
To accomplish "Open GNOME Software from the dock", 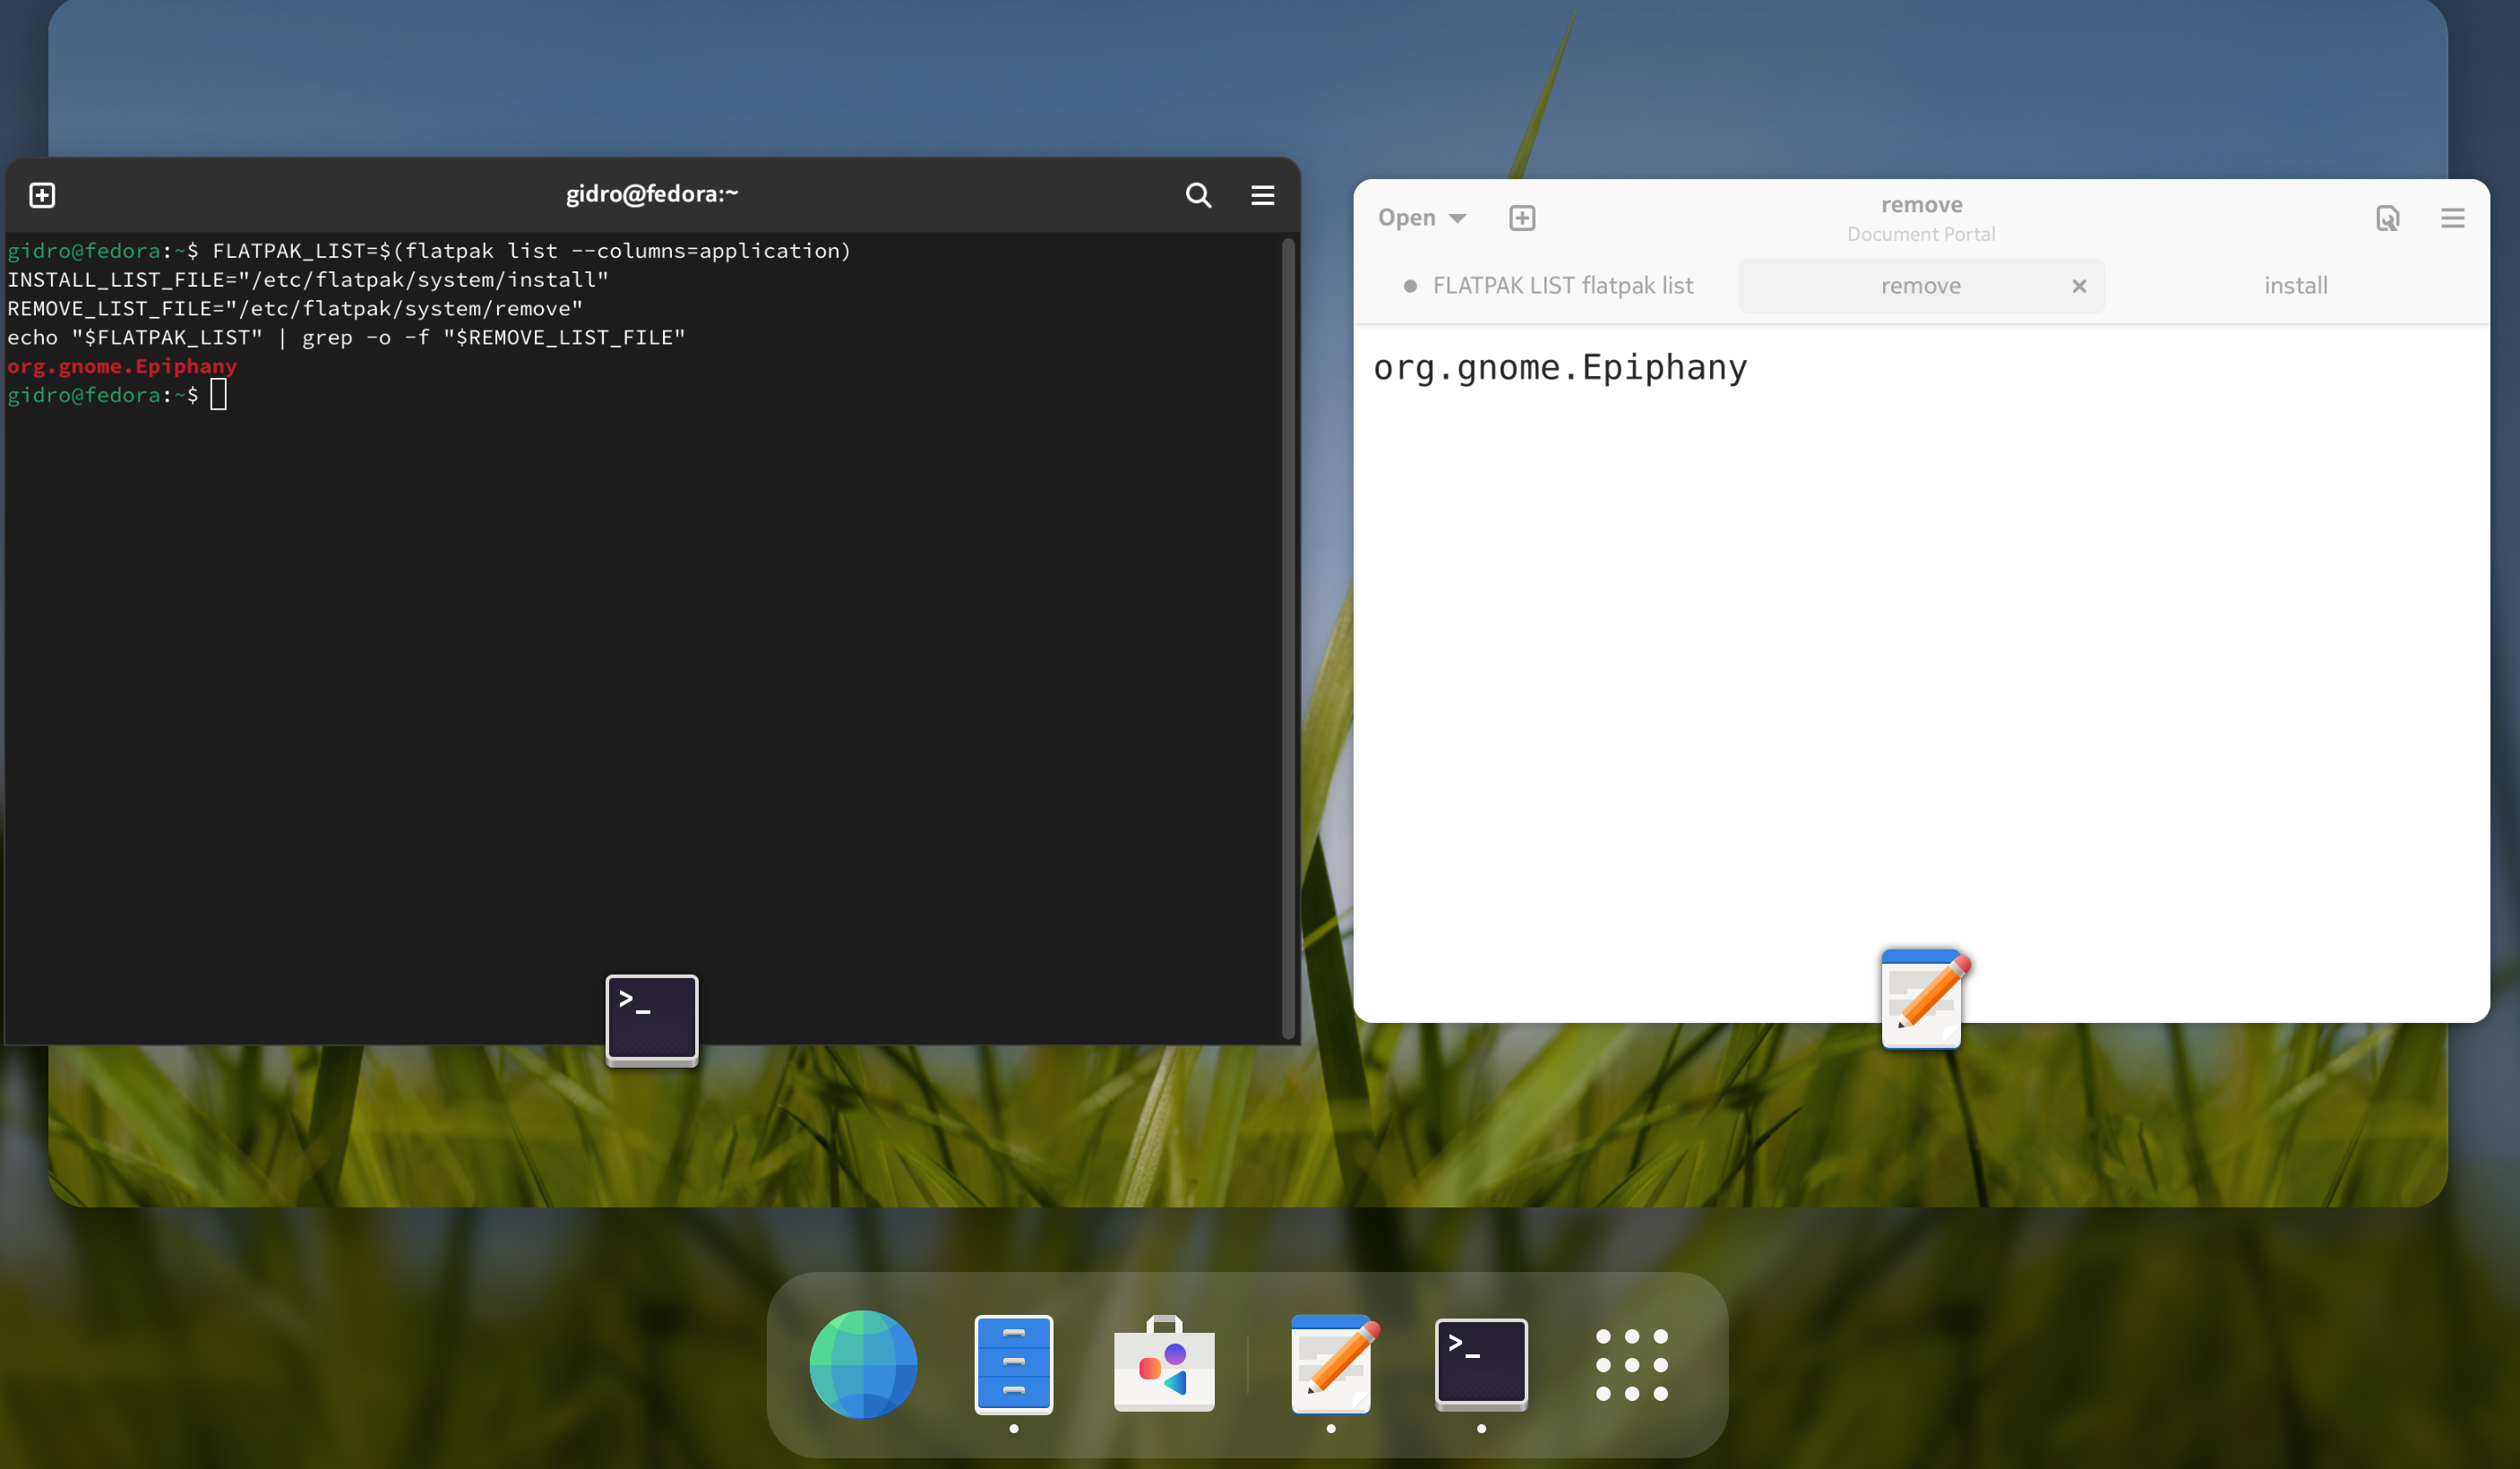I will (1163, 1363).
